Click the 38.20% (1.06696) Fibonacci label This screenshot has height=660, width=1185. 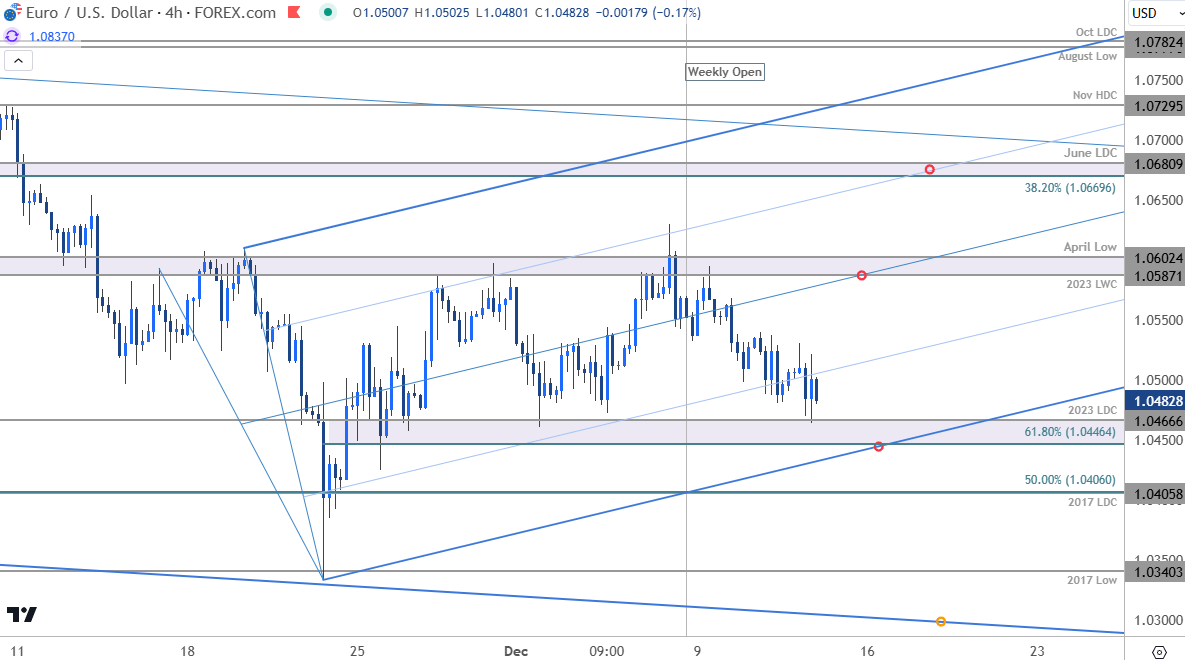pyautogui.click(x=1069, y=187)
